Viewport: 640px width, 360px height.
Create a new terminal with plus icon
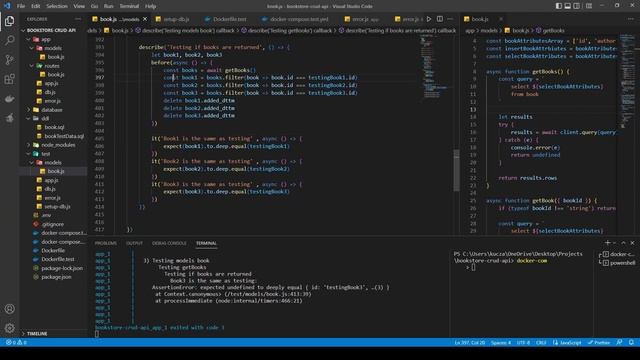[607, 243]
